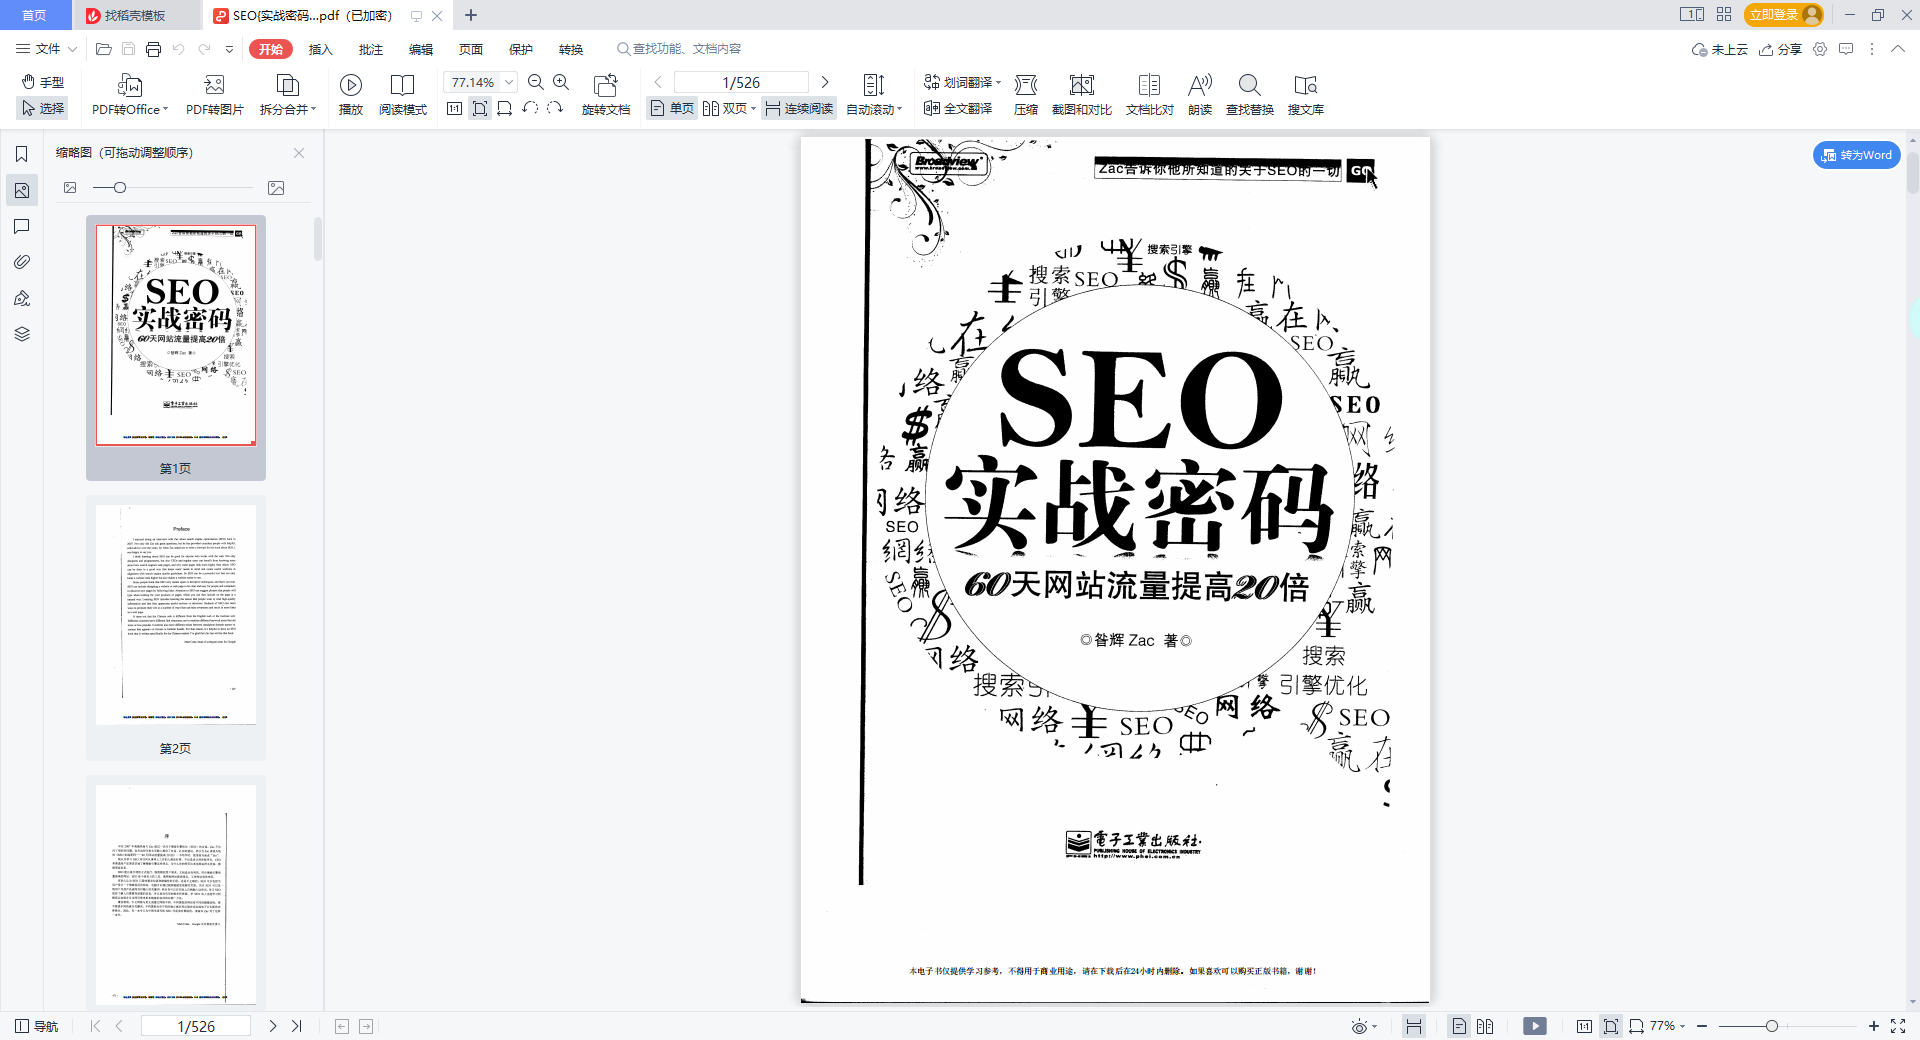Click the 播放 slideshow play icon
This screenshot has width=1920, height=1040.
click(x=350, y=86)
